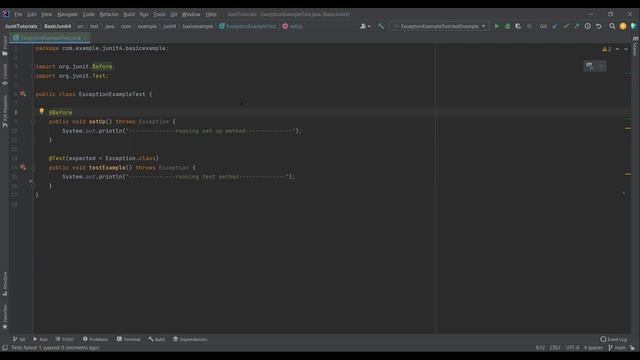Open the Git tool window button

click(19, 339)
